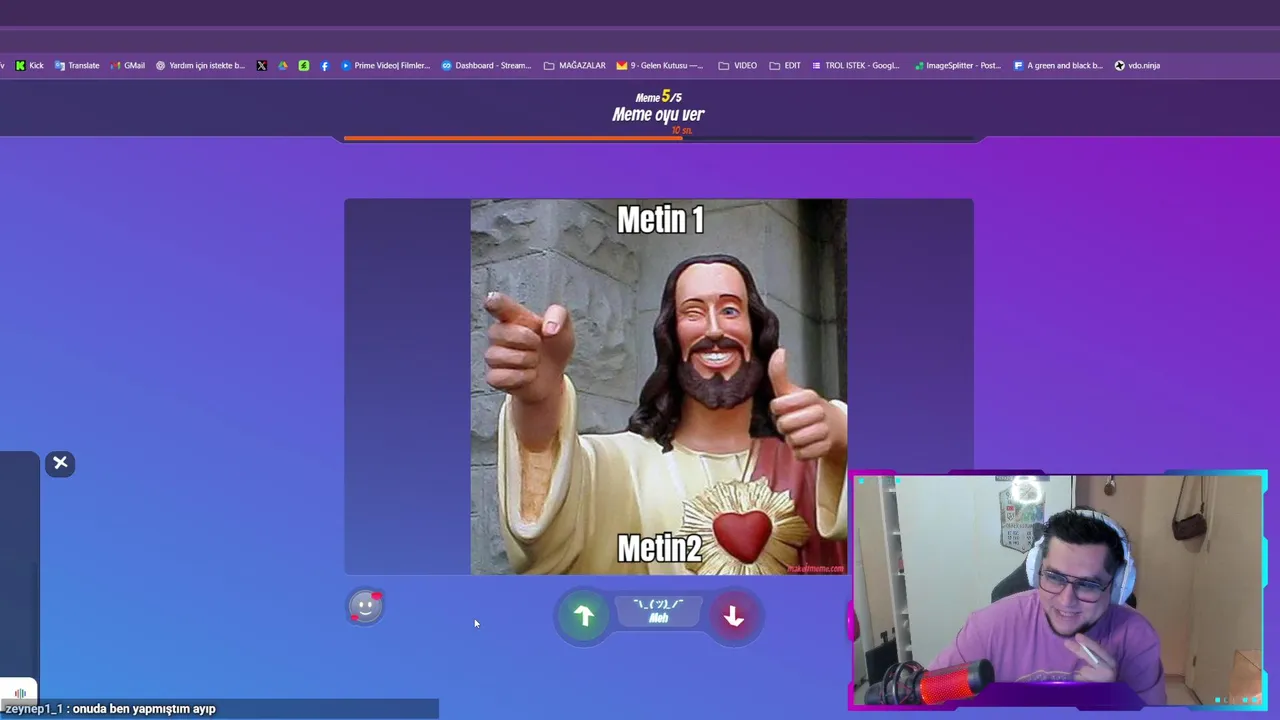1280x720 pixels.
Task: Vote Meh shrug on the meme
Action: pyautogui.click(x=658, y=611)
